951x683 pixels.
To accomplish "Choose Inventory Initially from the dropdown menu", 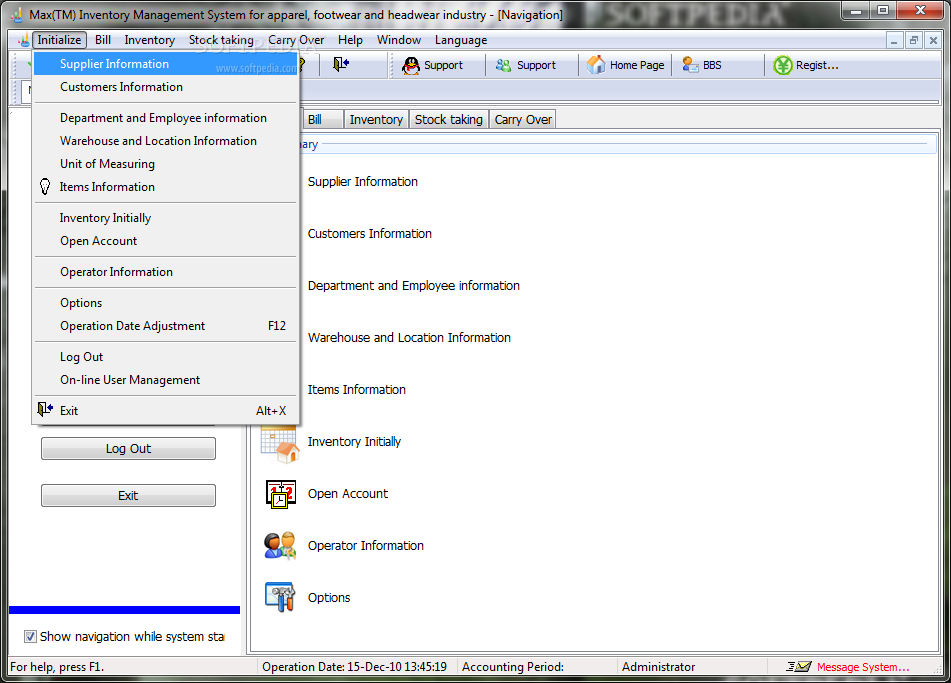I will [166, 218].
